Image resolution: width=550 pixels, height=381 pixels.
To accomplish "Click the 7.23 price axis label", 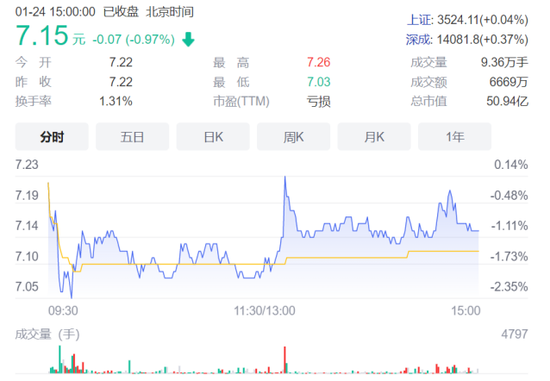I will pos(27,165).
